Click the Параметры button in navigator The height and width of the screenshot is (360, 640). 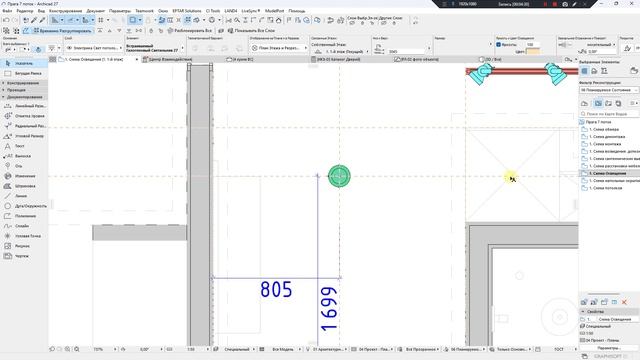point(609,348)
